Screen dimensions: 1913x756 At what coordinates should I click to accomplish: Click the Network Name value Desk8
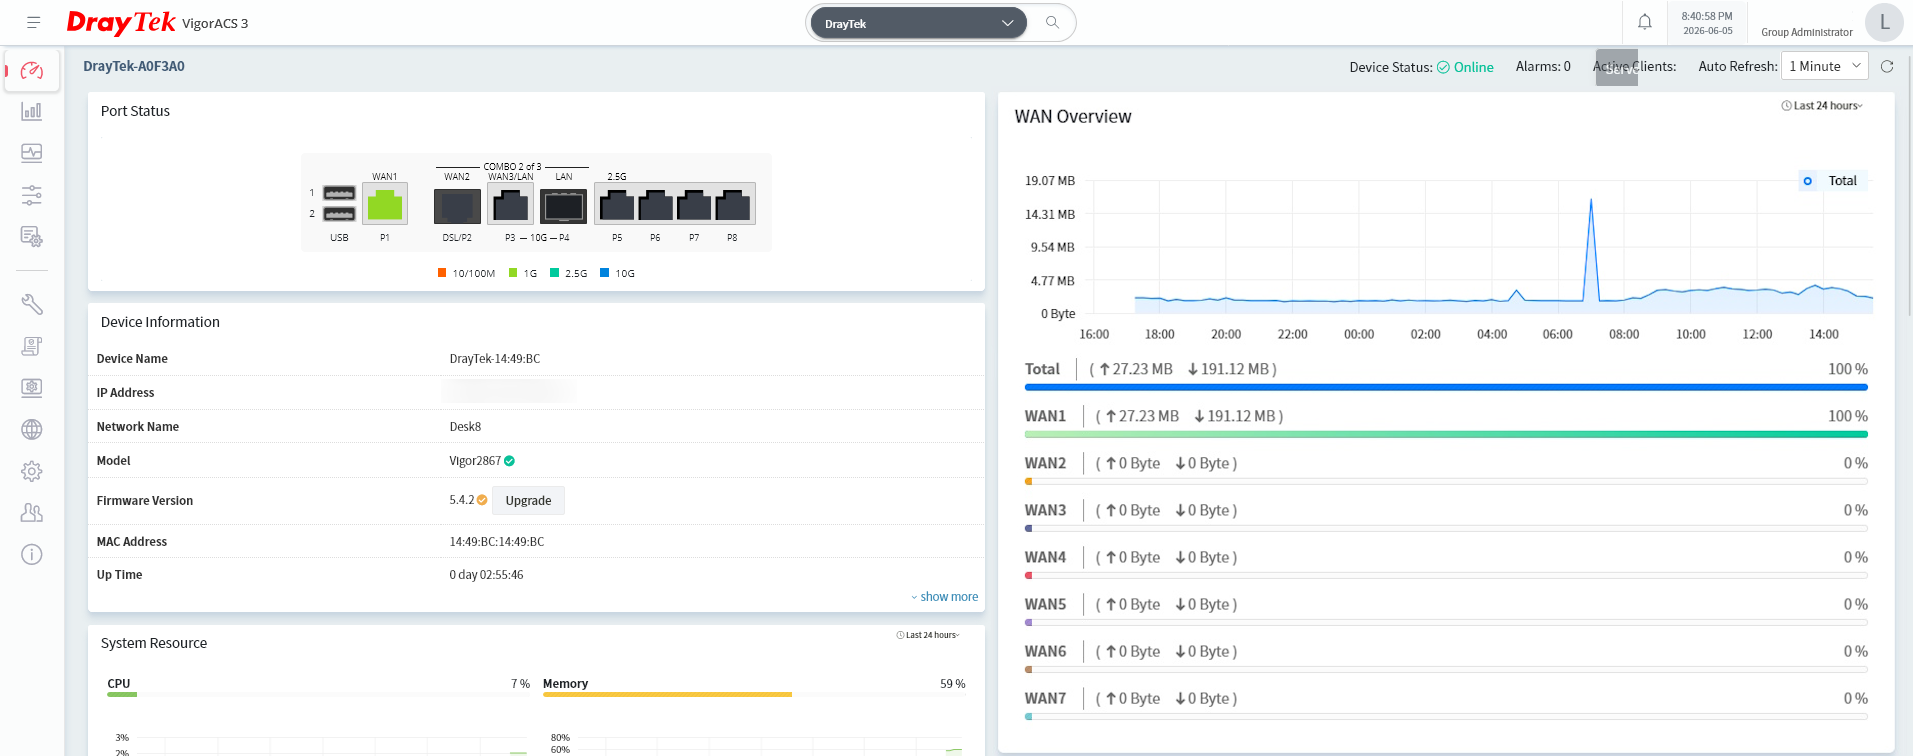click(465, 427)
